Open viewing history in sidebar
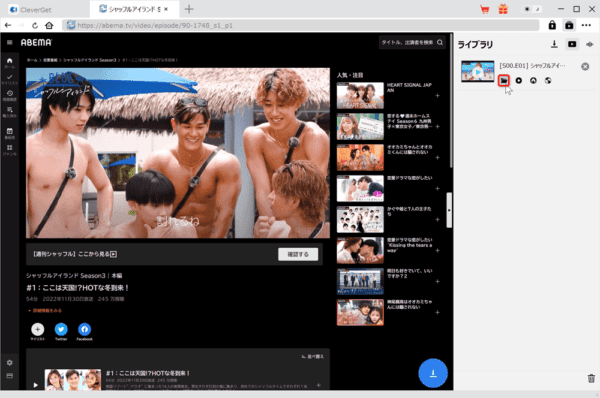Viewport: 600px width, 398px height. pyautogui.click(x=10, y=95)
